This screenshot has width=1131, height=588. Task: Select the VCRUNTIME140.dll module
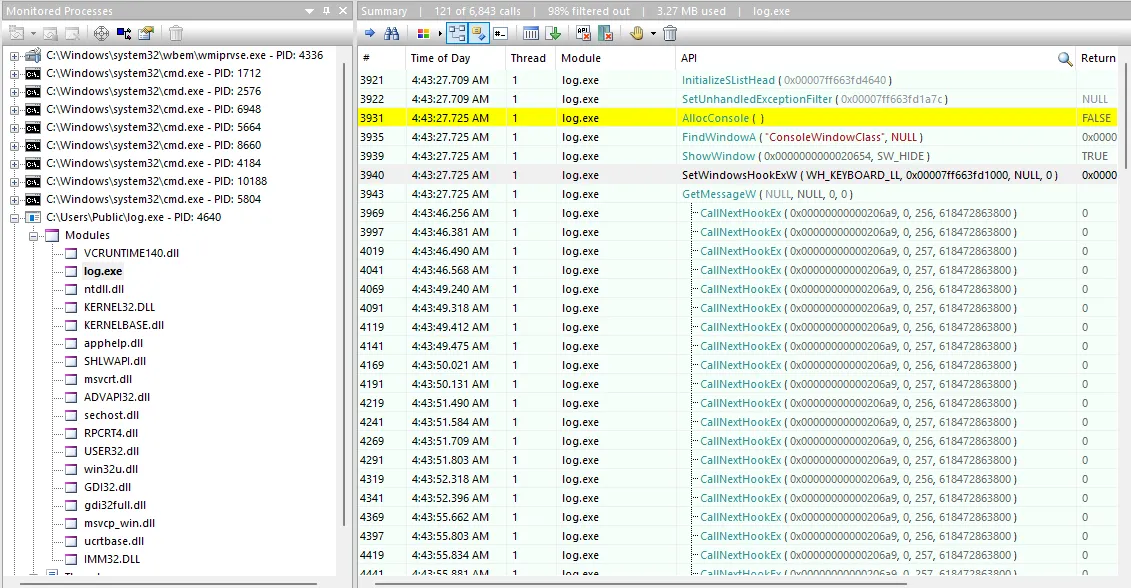(131, 253)
